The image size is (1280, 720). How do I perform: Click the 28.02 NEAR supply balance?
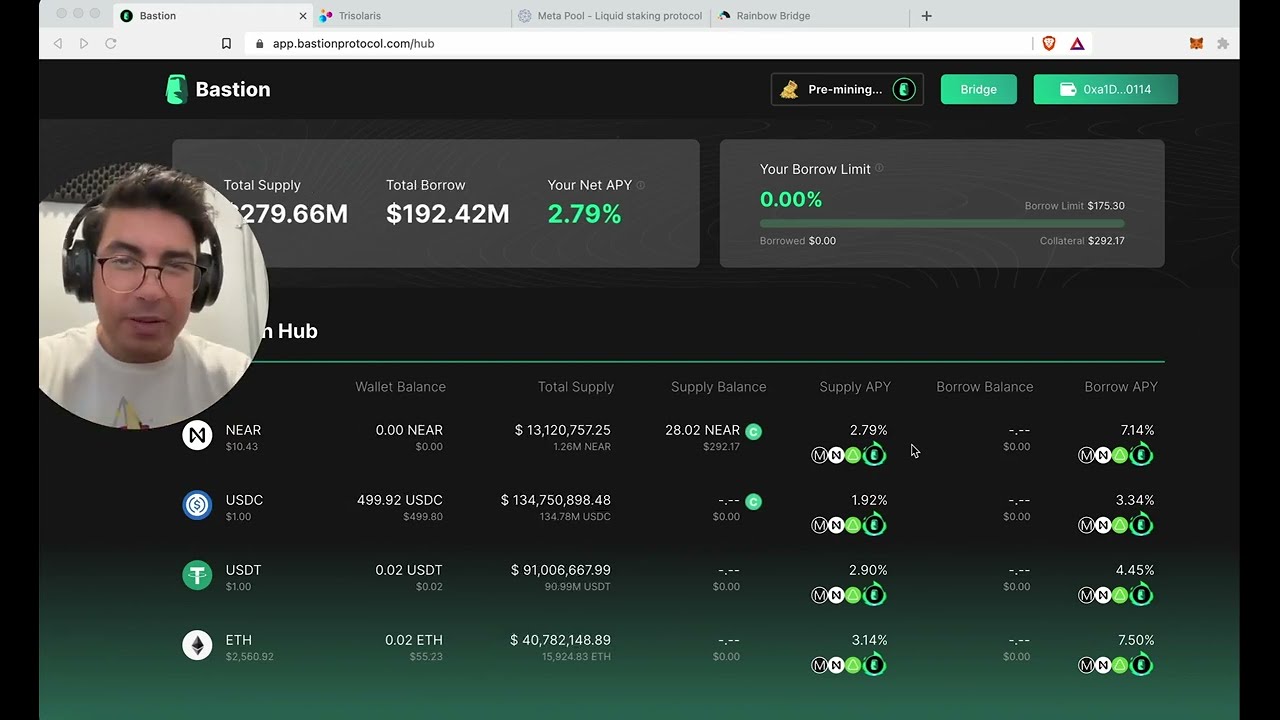click(x=702, y=430)
